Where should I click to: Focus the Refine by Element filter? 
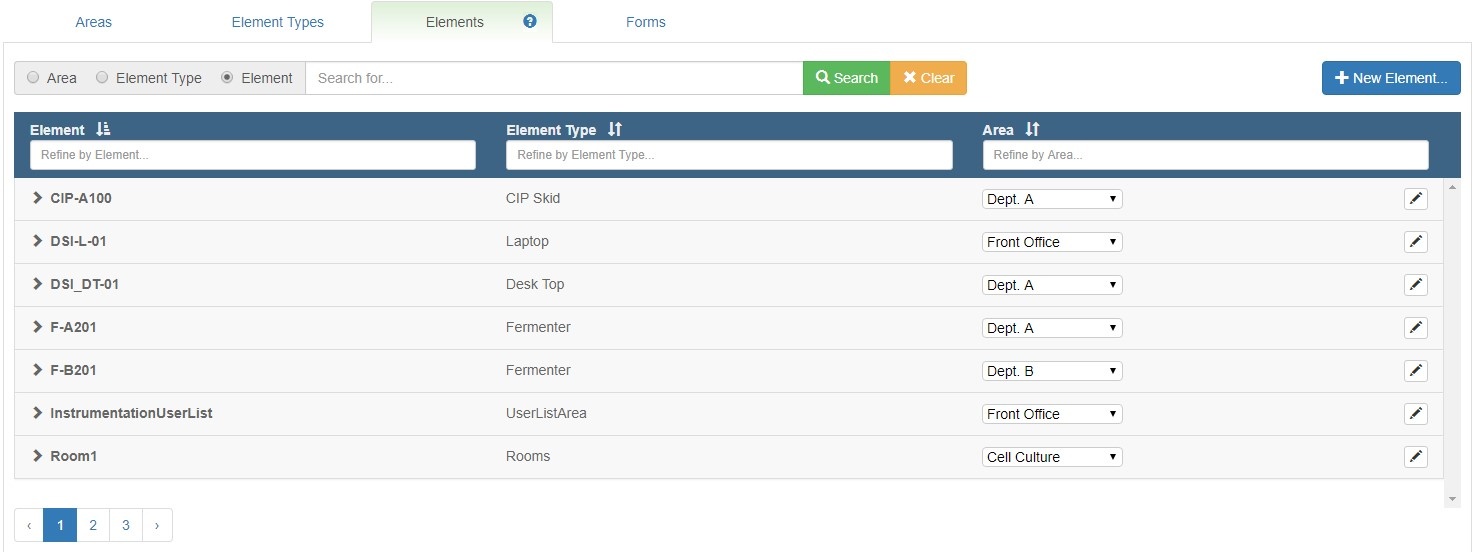tap(253, 155)
